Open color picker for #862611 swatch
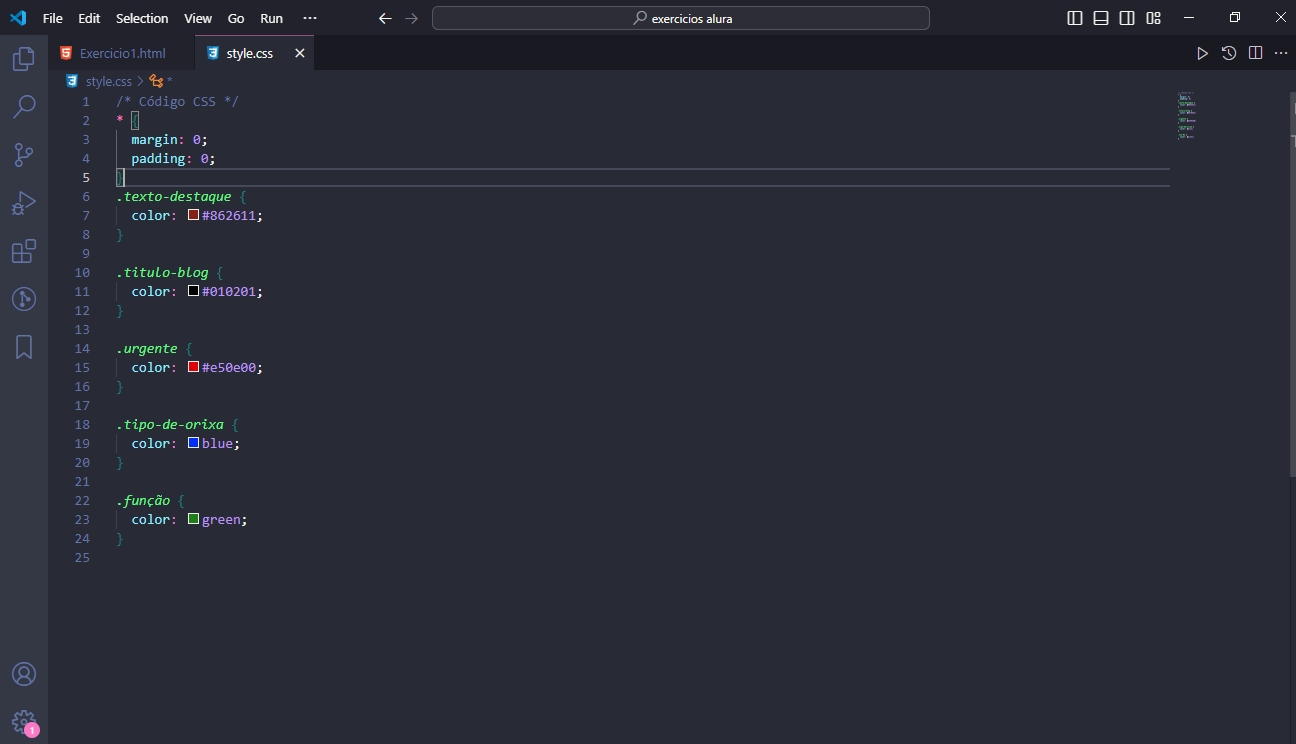The height and width of the screenshot is (744, 1296). (194, 216)
